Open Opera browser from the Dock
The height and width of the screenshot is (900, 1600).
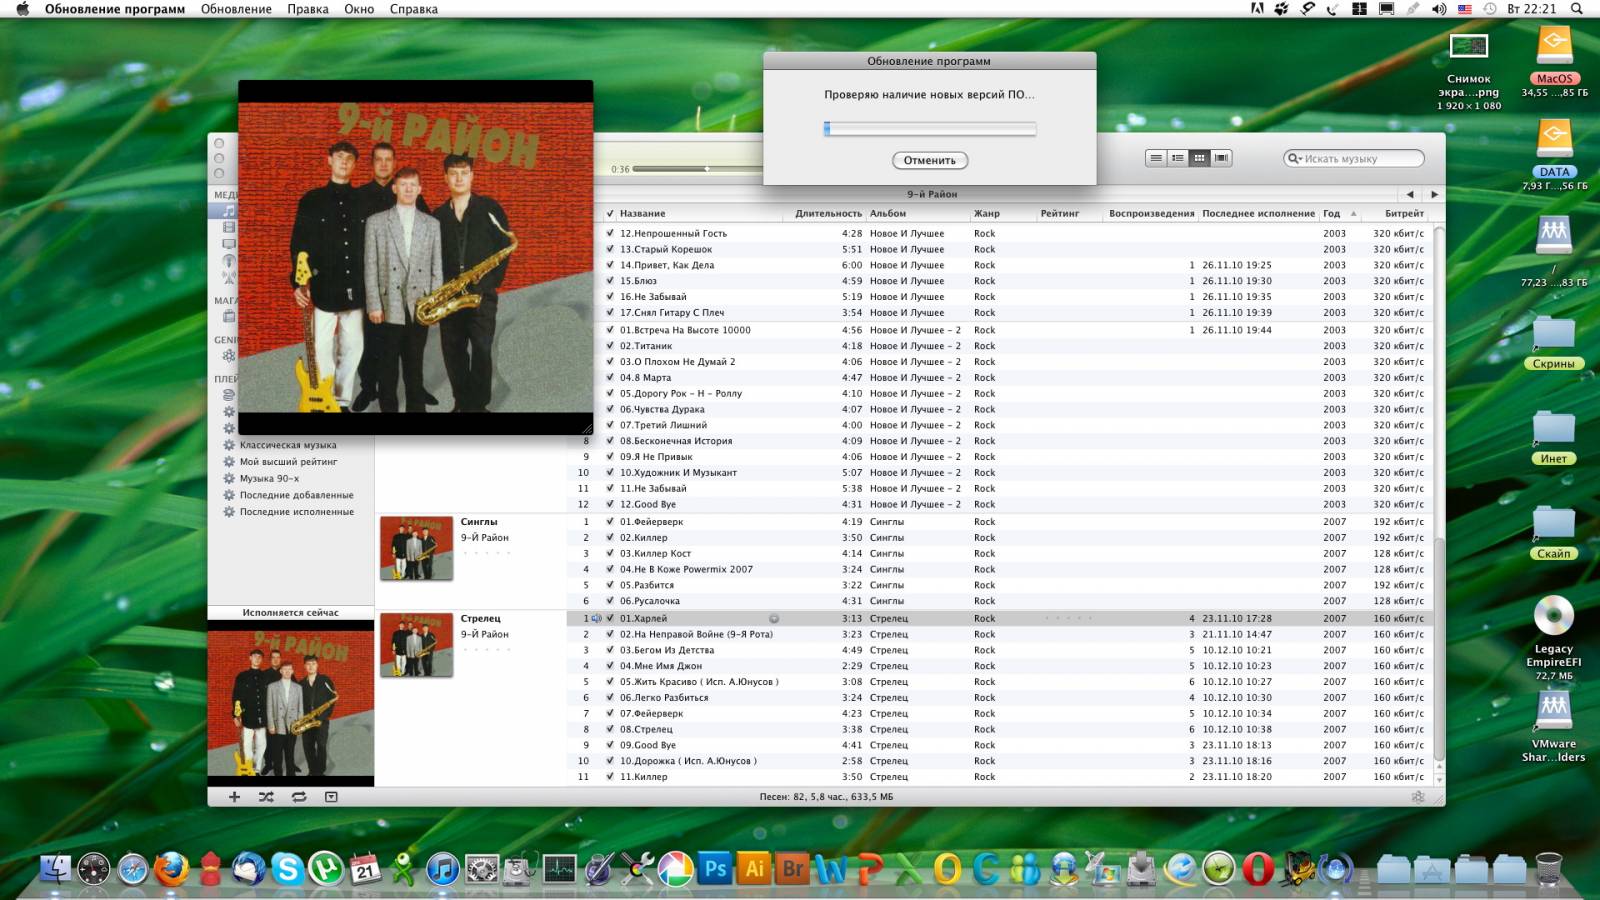tap(1258, 869)
